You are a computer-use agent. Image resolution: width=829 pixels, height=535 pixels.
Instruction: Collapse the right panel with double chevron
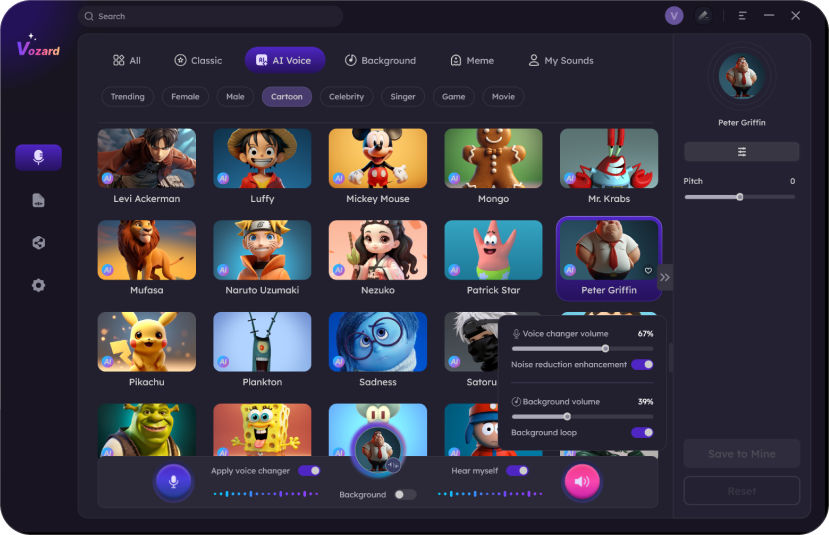665,278
